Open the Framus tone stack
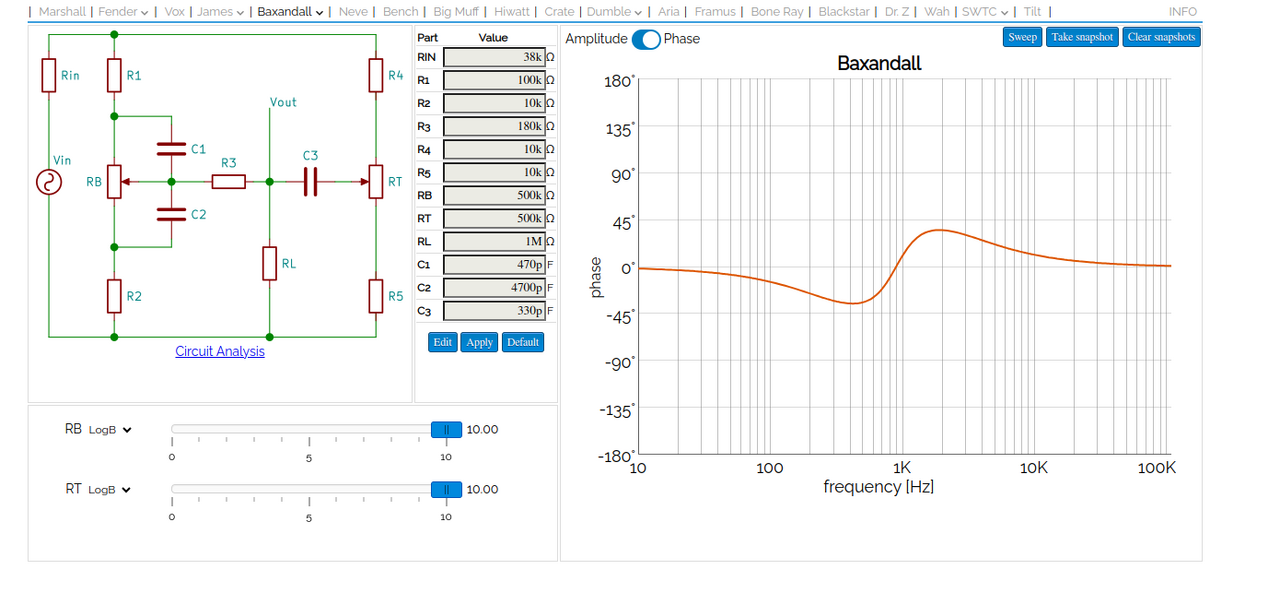 715,12
